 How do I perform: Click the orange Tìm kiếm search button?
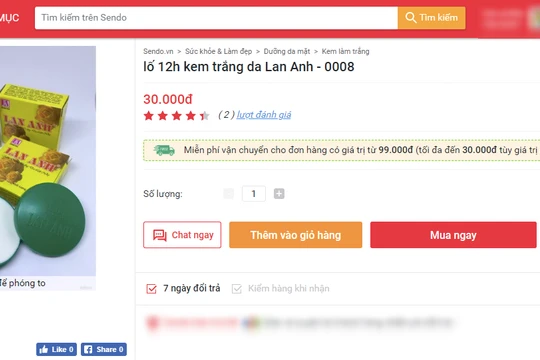[x=432, y=18]
